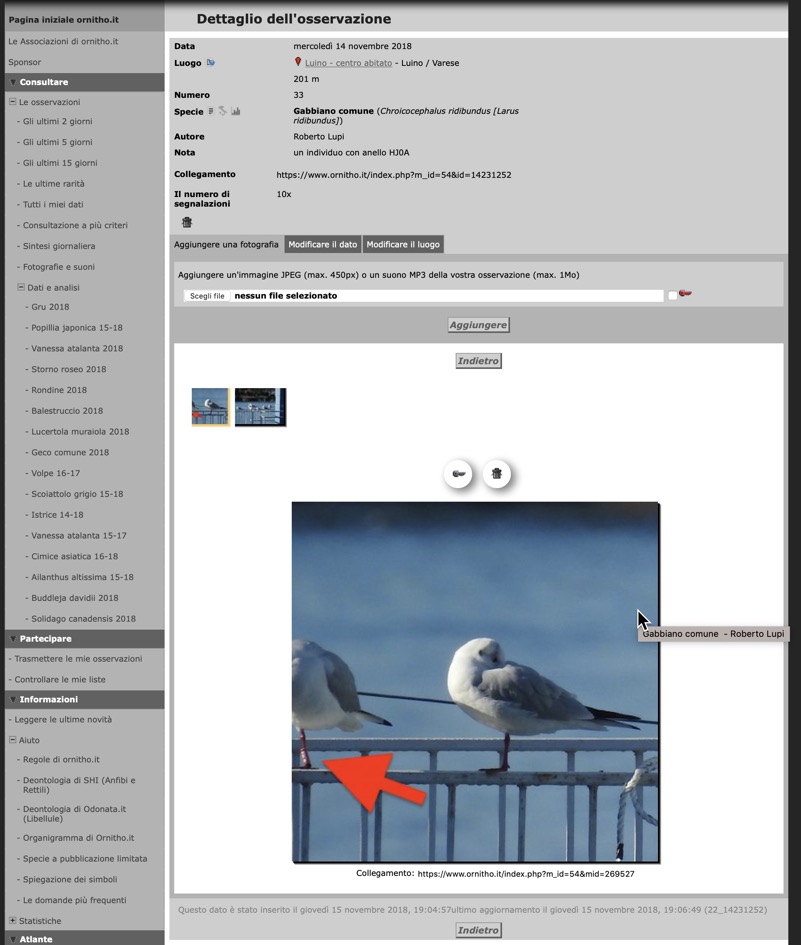
Task: Open the species statistics bar chart icon
Action: [x=236, y=111]
